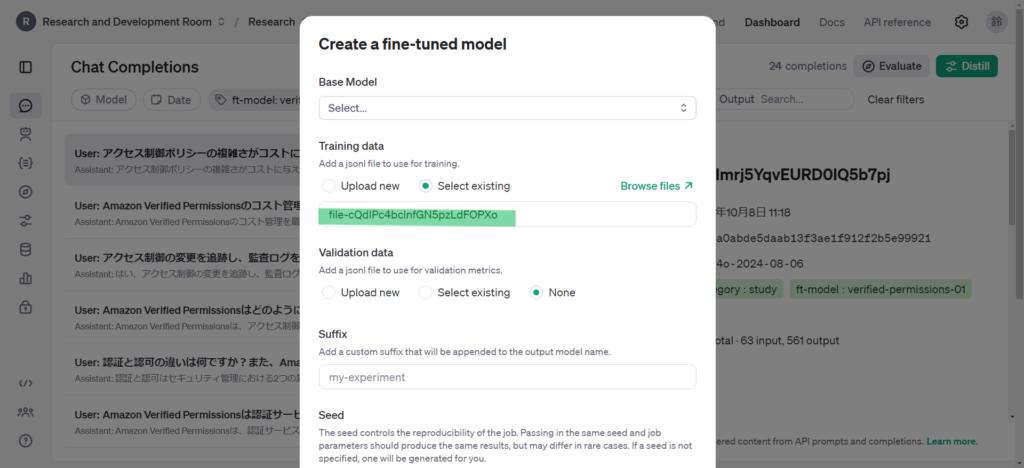
Task: Select None for validation data
Action: (537, 293)
